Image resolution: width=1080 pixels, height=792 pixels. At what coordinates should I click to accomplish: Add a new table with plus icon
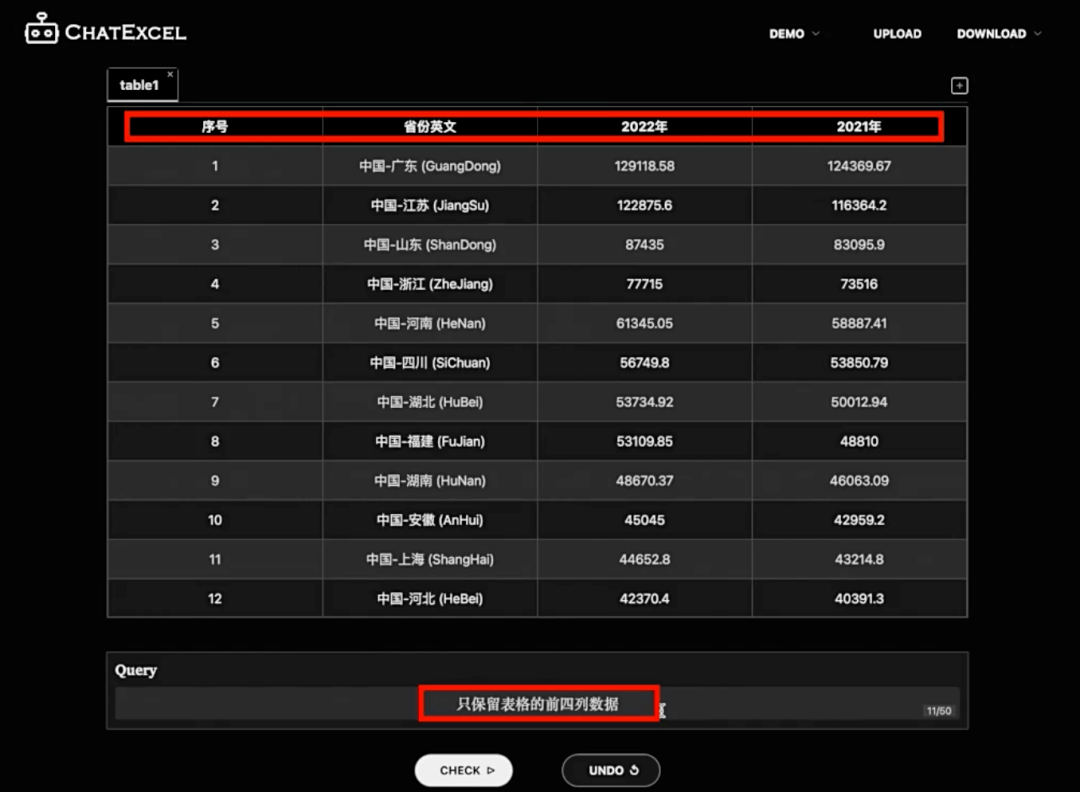959,86
